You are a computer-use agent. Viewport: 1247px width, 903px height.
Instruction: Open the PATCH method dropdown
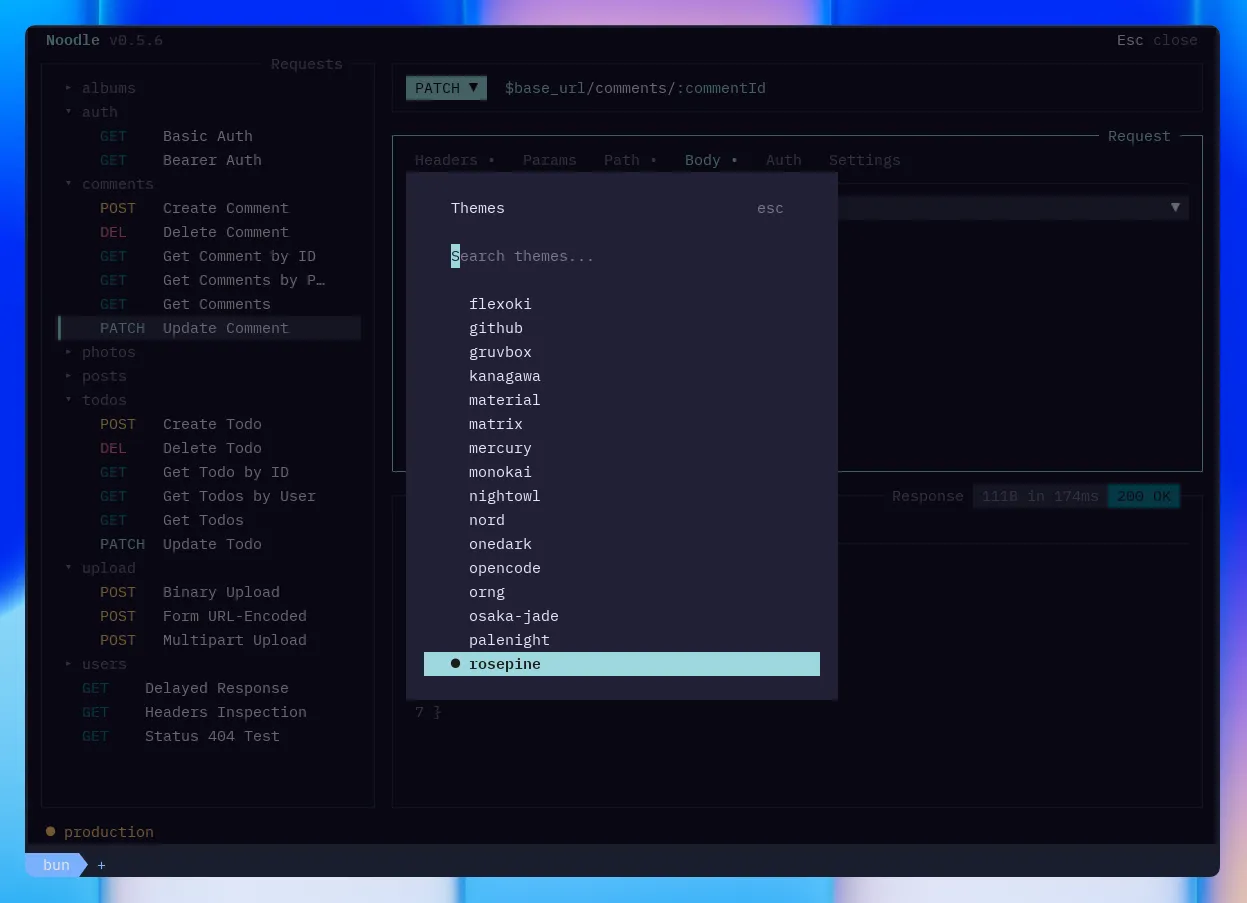point(446,88)
